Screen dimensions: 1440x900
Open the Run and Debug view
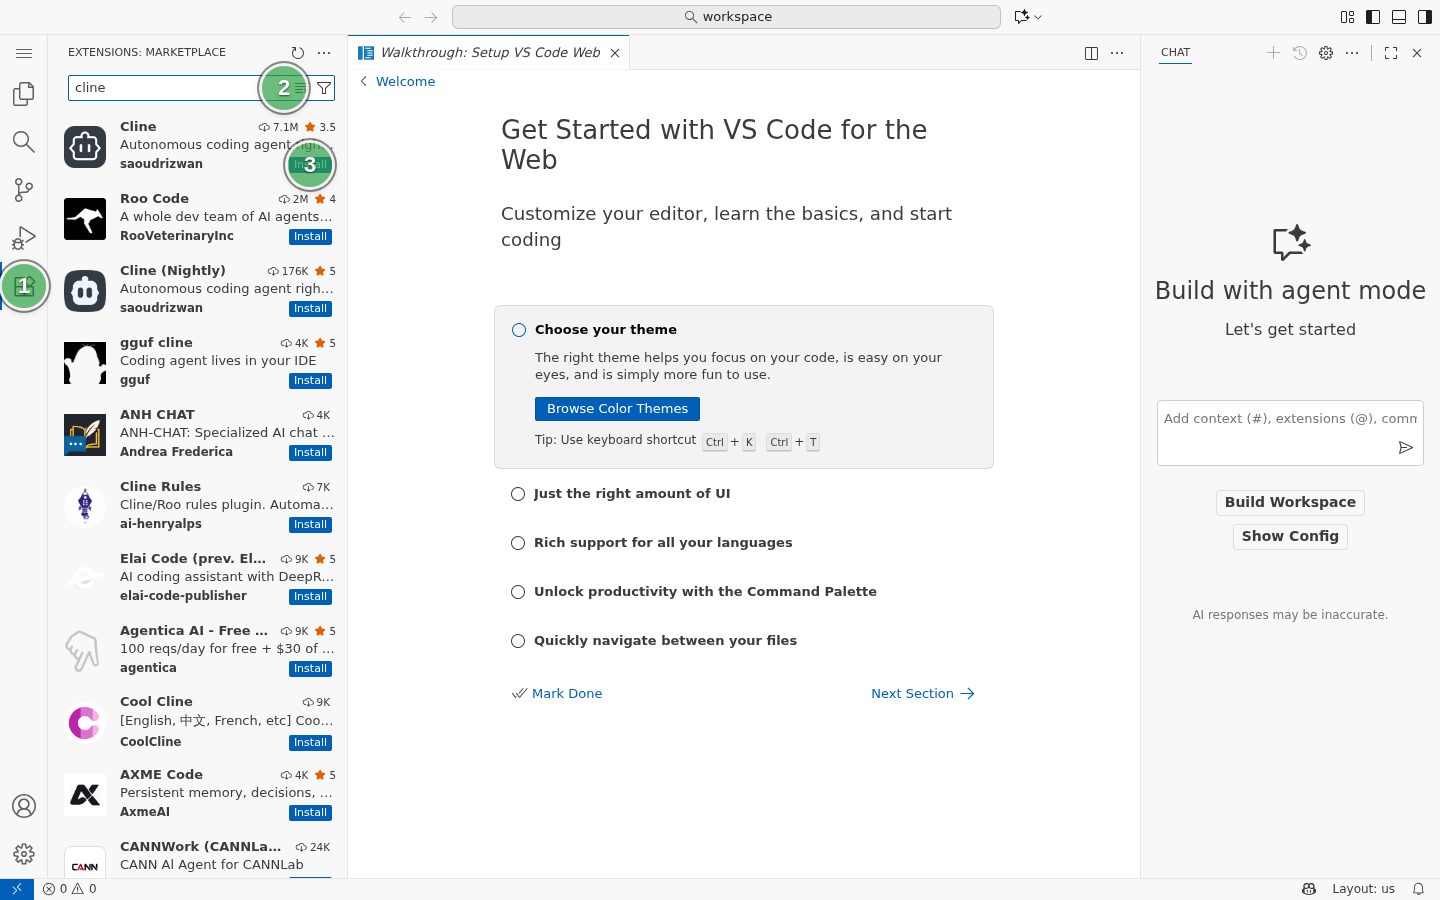24,237
